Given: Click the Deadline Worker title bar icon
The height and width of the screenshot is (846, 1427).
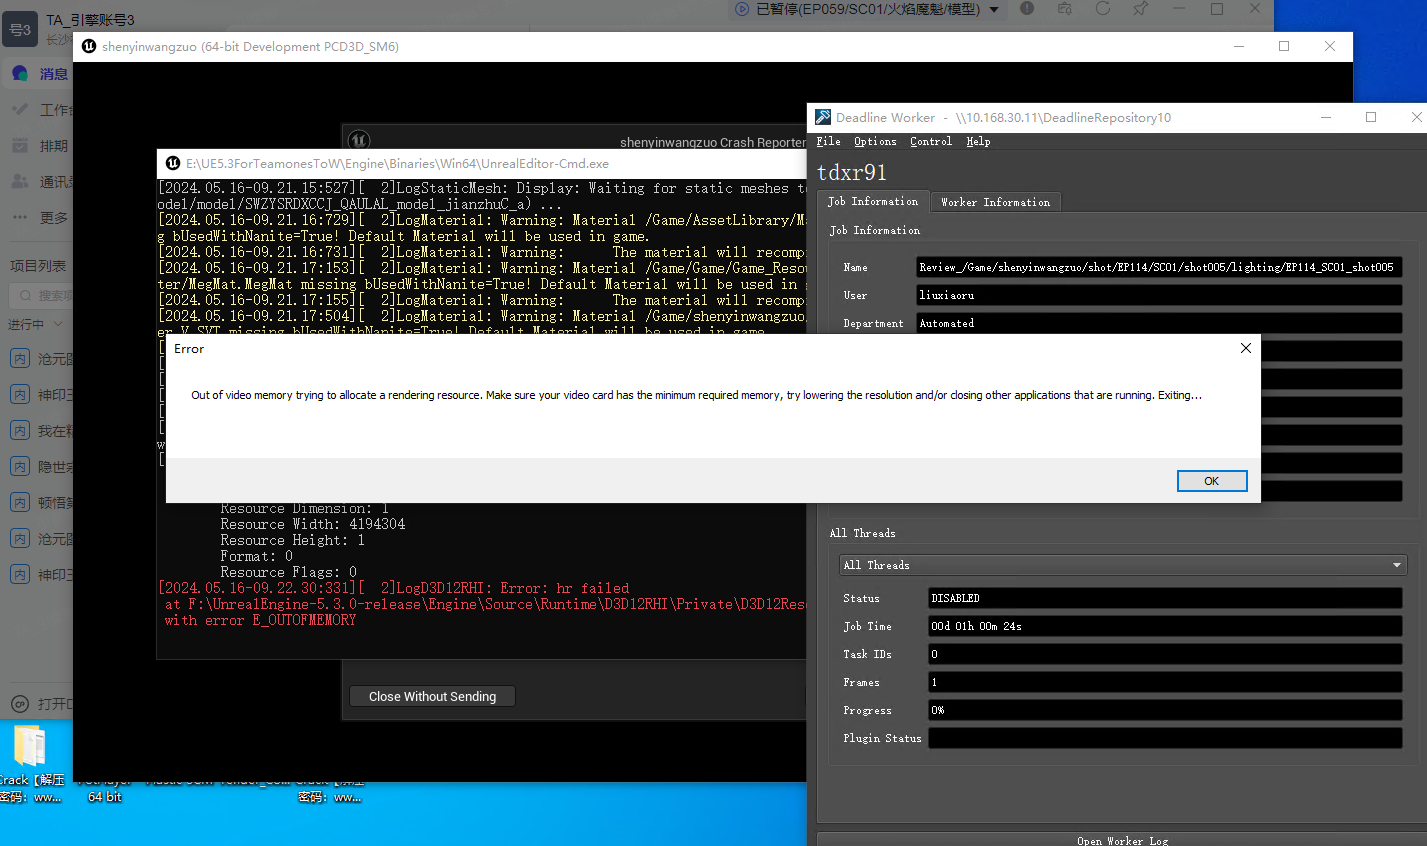Looking at the screenshot, I should point(823,117).
